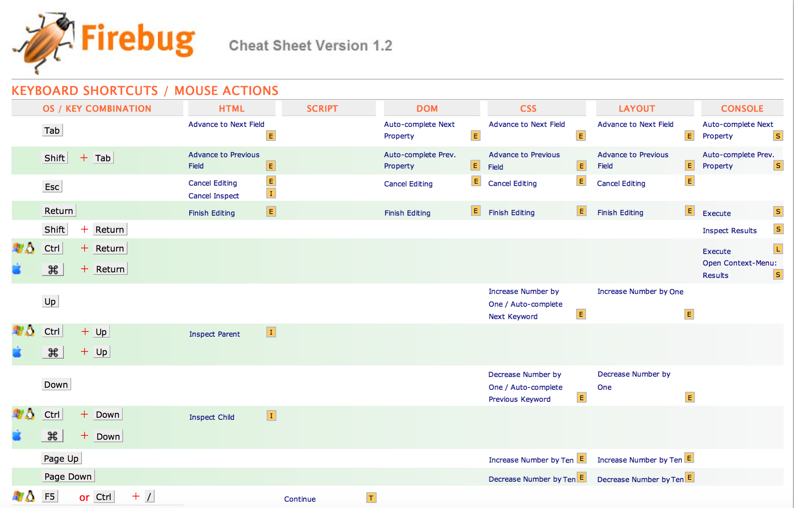
Task: Select the HTML column header
Action: 231,108
